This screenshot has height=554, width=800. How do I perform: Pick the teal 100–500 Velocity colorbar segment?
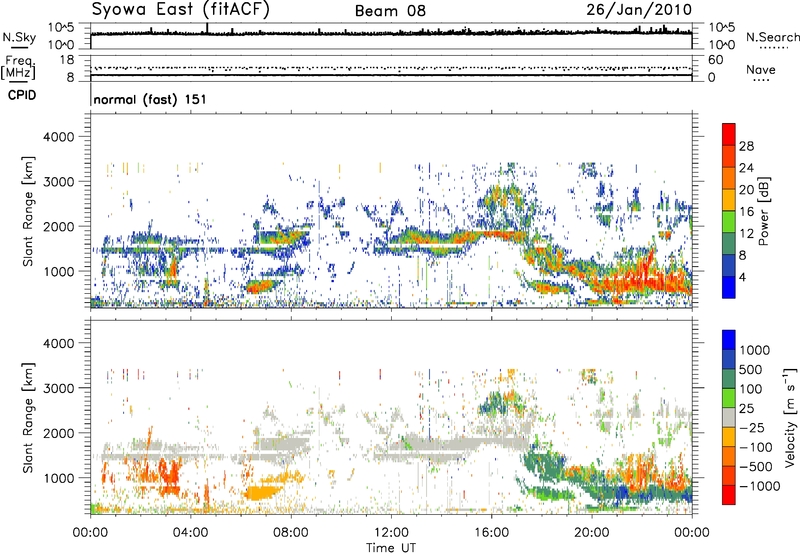(729, 379)
